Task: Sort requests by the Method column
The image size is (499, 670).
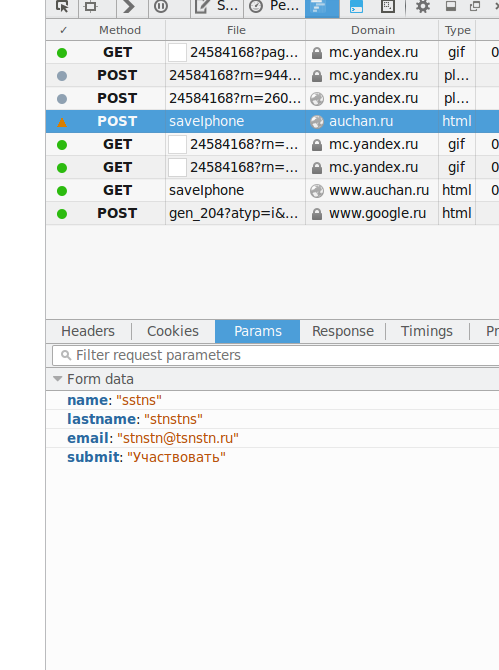Action: (120, 30)
